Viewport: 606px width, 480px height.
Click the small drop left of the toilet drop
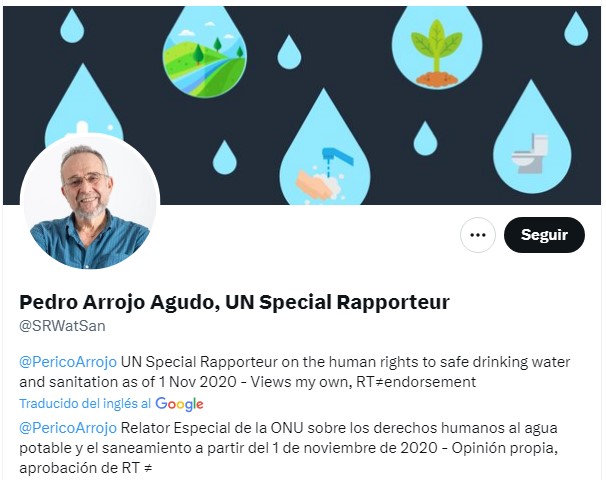point(425,138)
